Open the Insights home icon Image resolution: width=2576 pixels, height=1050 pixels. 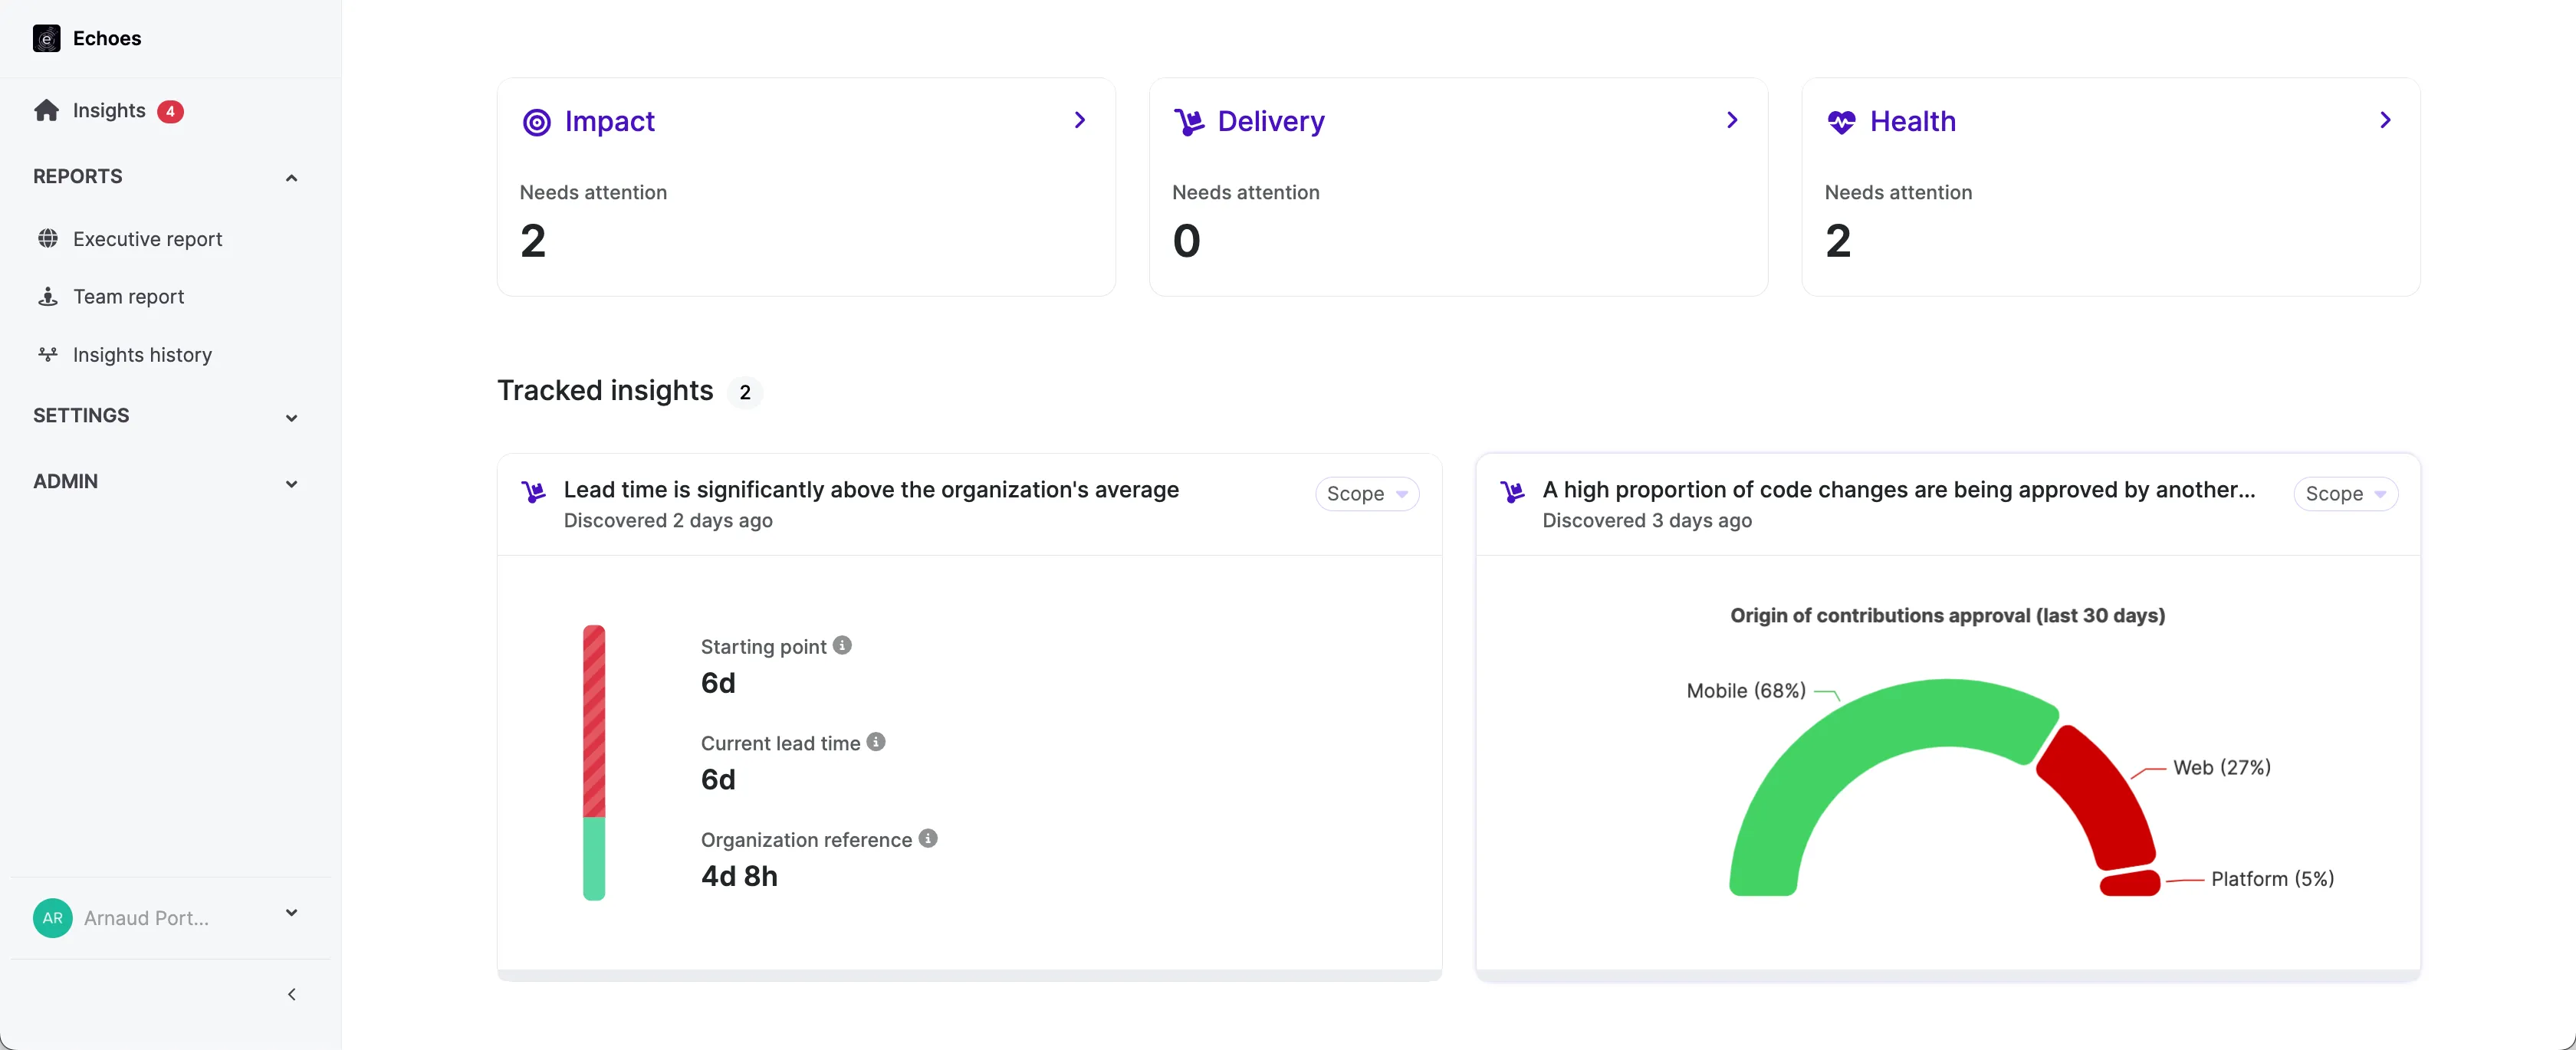tap(46, 110)
